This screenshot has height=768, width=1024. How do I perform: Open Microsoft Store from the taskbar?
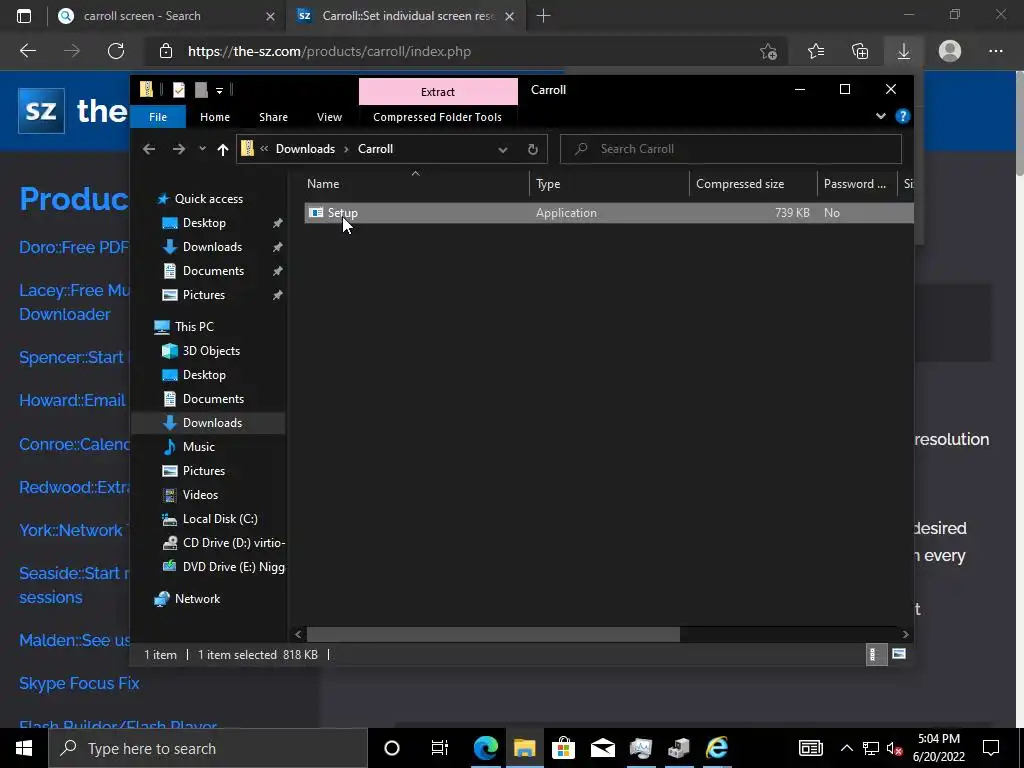pyautogui.click(x=563, y=748)
